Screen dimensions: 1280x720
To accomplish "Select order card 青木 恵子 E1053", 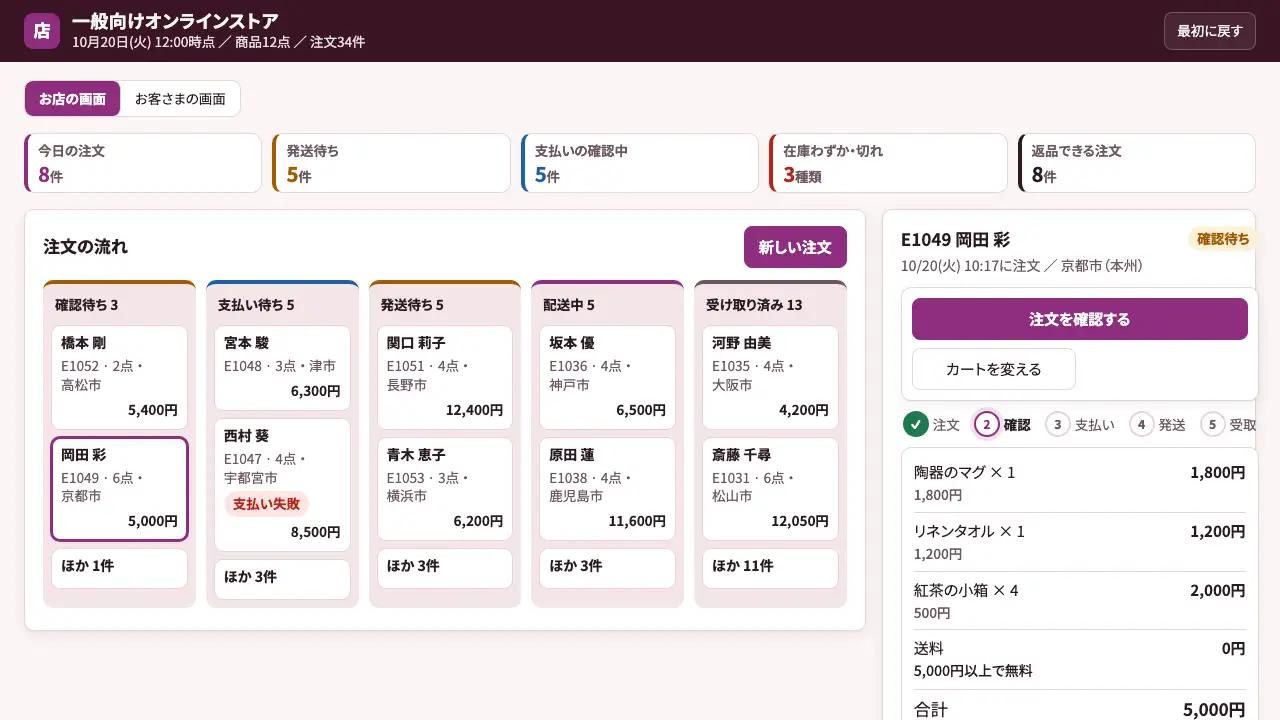I will point(445,489).
